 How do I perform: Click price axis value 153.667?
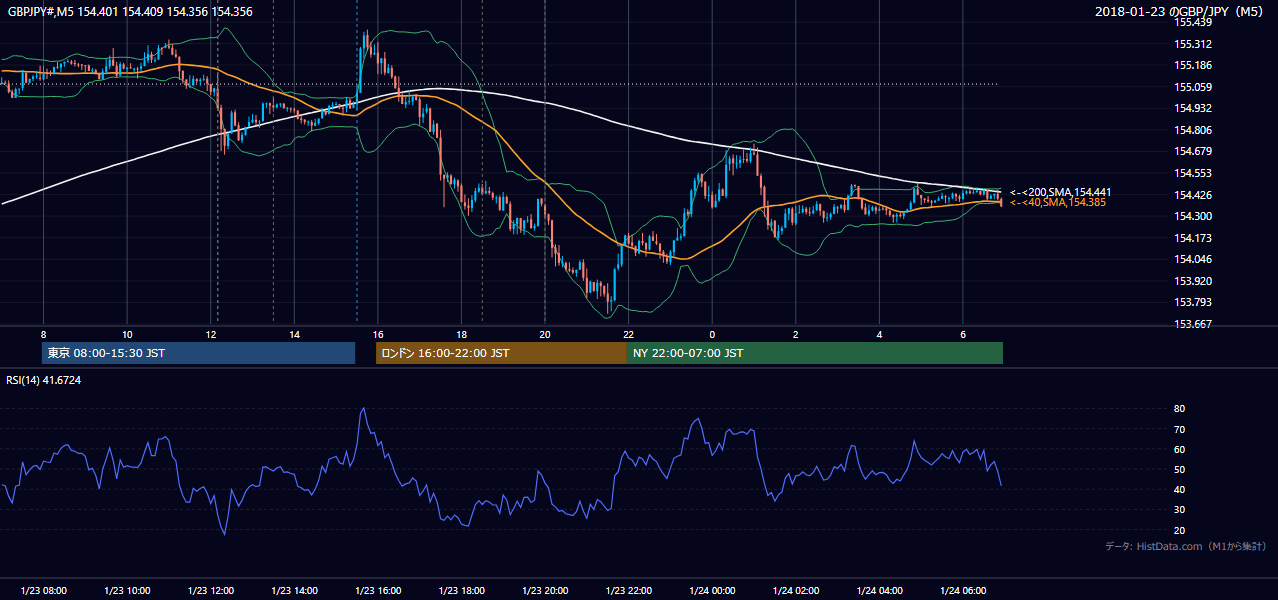(x=1194, y=324)
